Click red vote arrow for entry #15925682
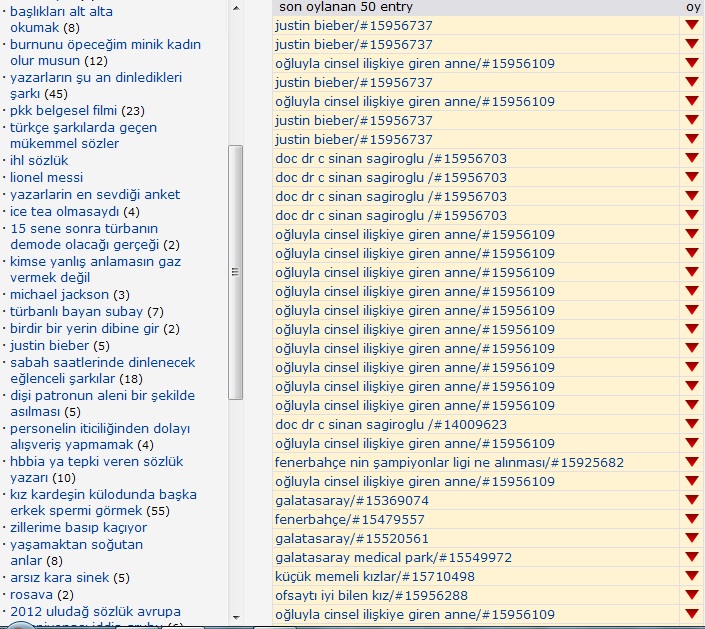 691,462
